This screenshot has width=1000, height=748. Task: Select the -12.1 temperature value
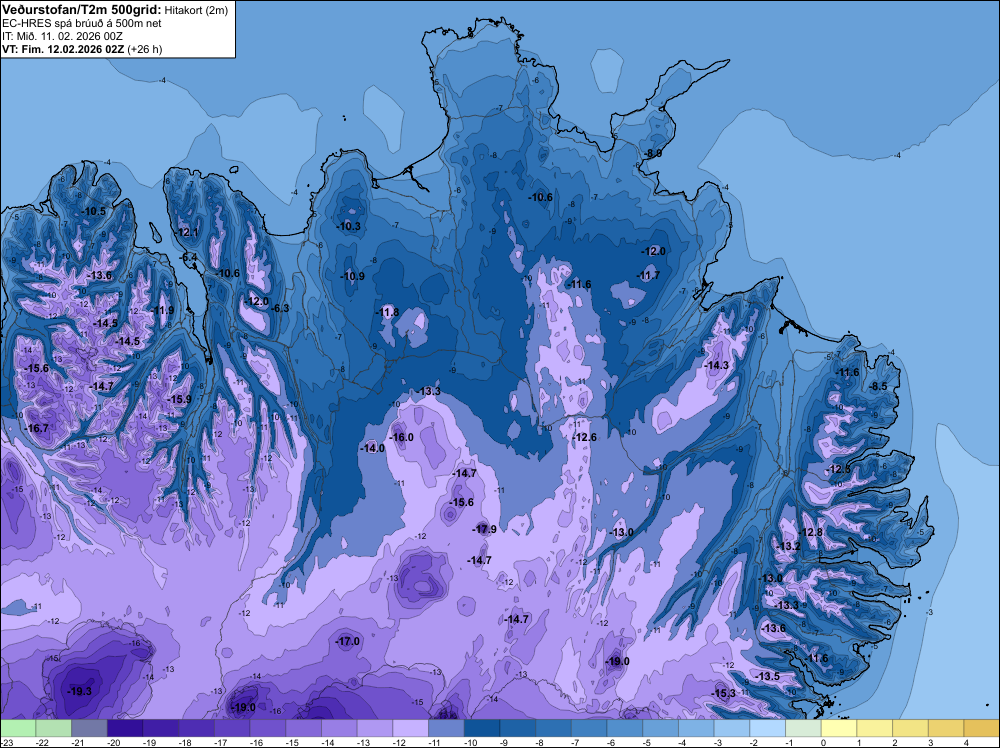point(188,232)
